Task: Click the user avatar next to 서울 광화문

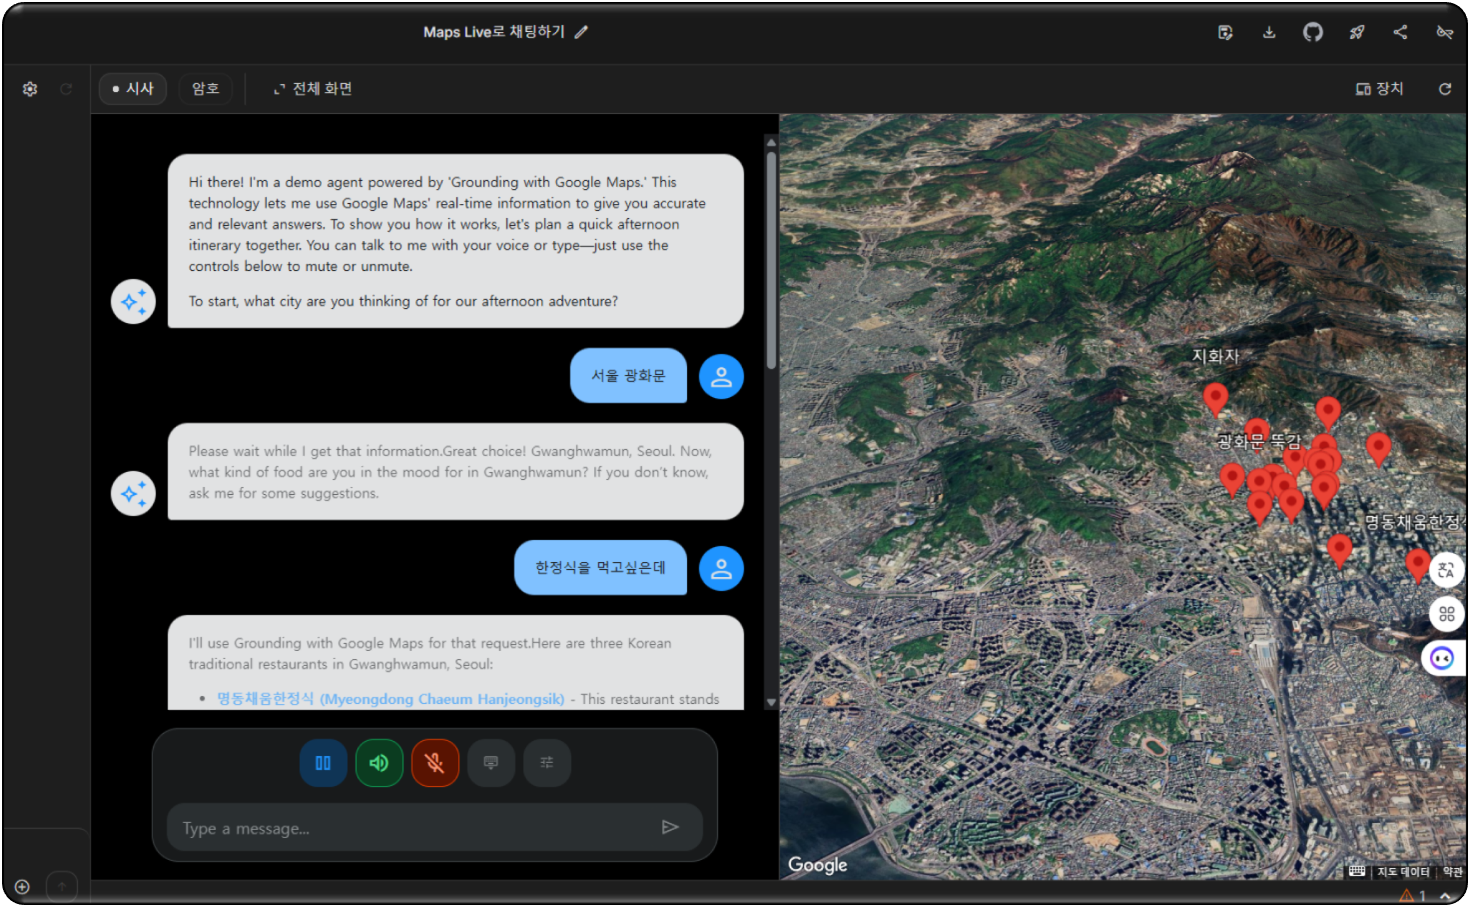Action: click(721, 377)
